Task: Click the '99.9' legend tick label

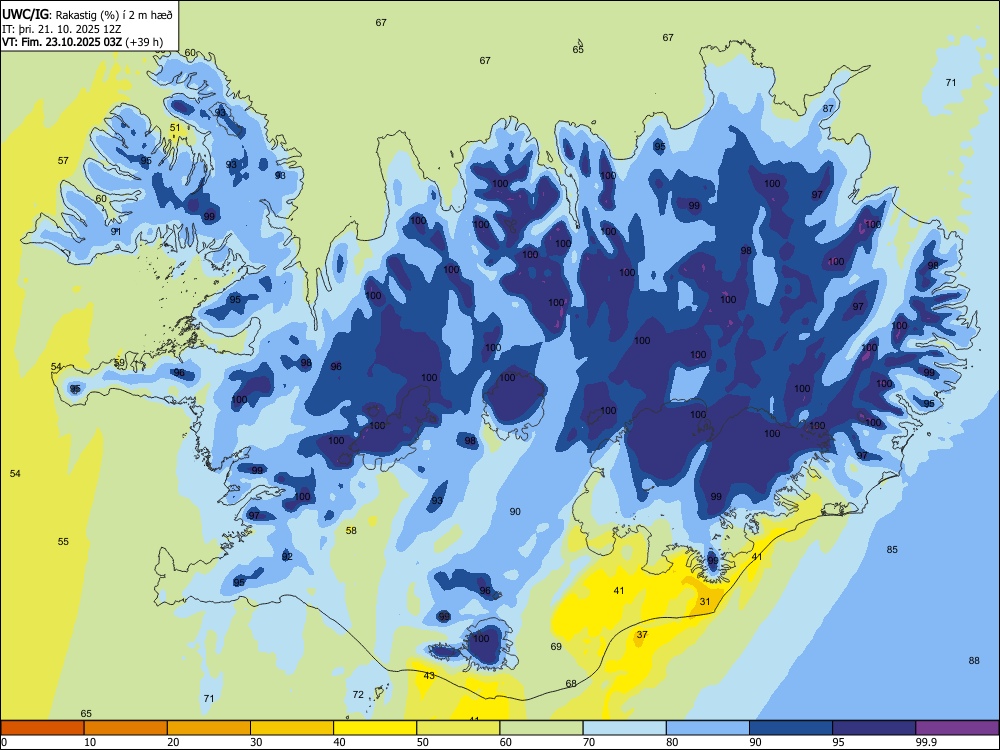Action: coord(926,742)
